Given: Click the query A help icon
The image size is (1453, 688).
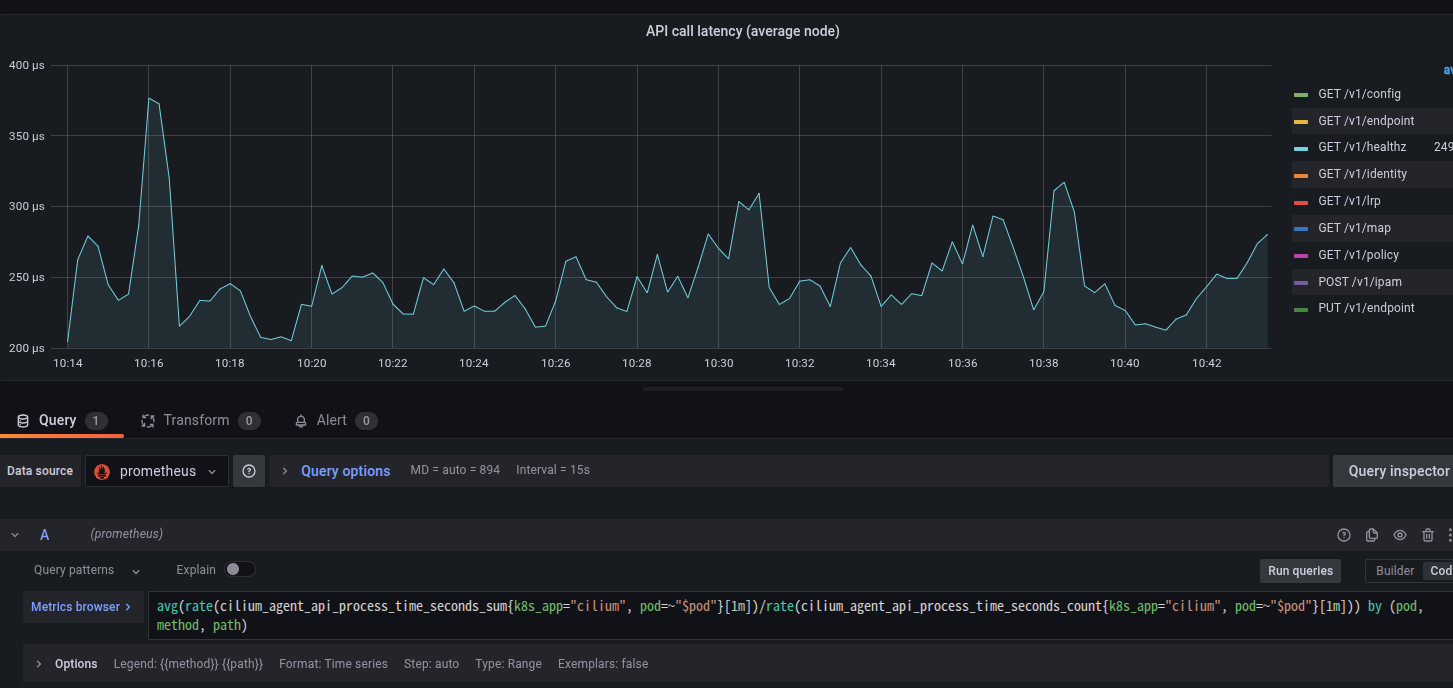Looking at the screenshot, I should coord(1344,535).
